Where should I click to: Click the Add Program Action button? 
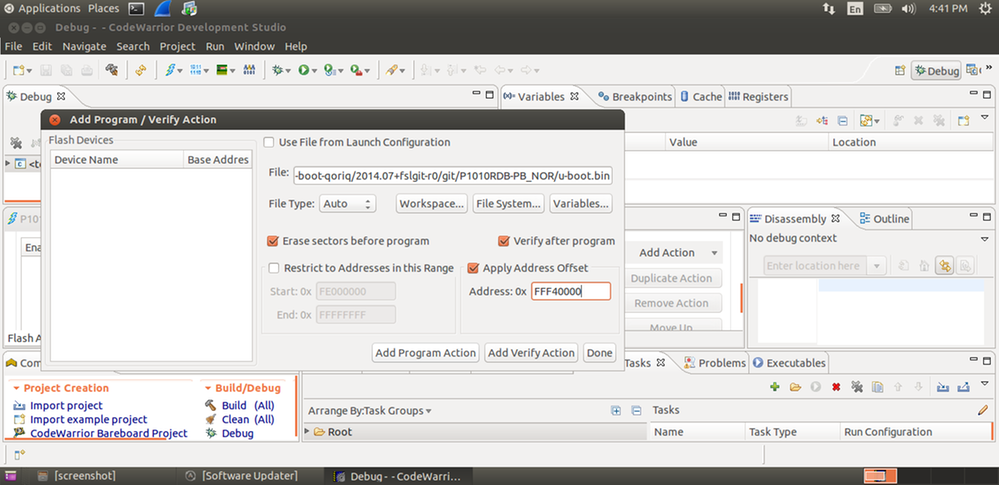tap(426, 352)
